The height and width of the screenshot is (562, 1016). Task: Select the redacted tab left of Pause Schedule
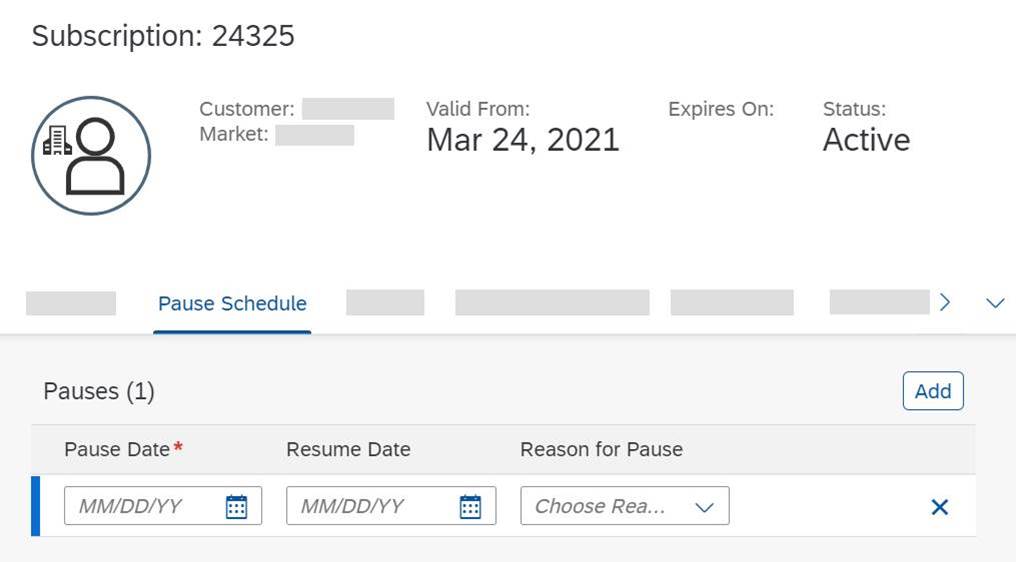point(71,303)
